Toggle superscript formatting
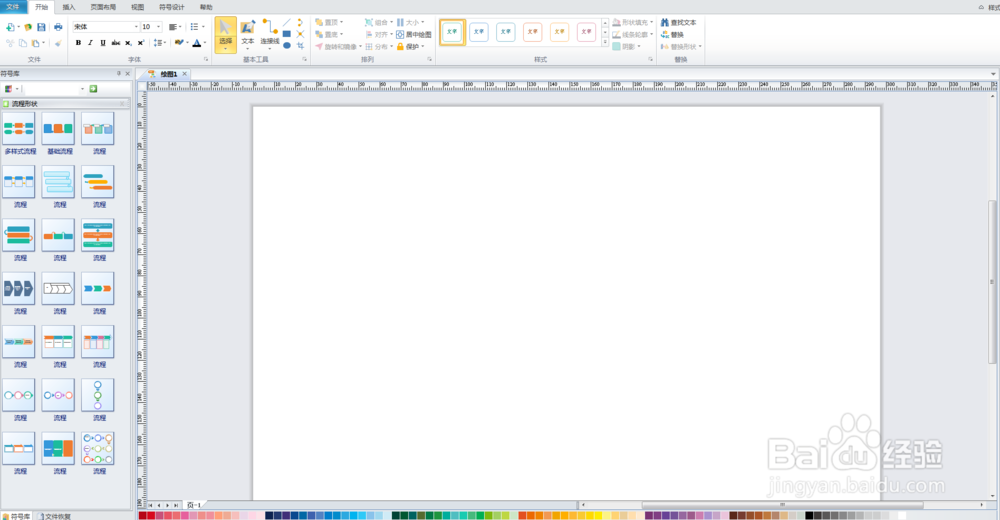 click(140, 43)
